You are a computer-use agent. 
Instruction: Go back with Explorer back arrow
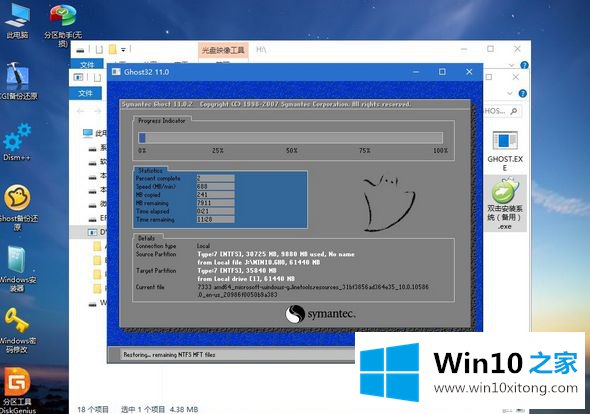click(80, 111)
